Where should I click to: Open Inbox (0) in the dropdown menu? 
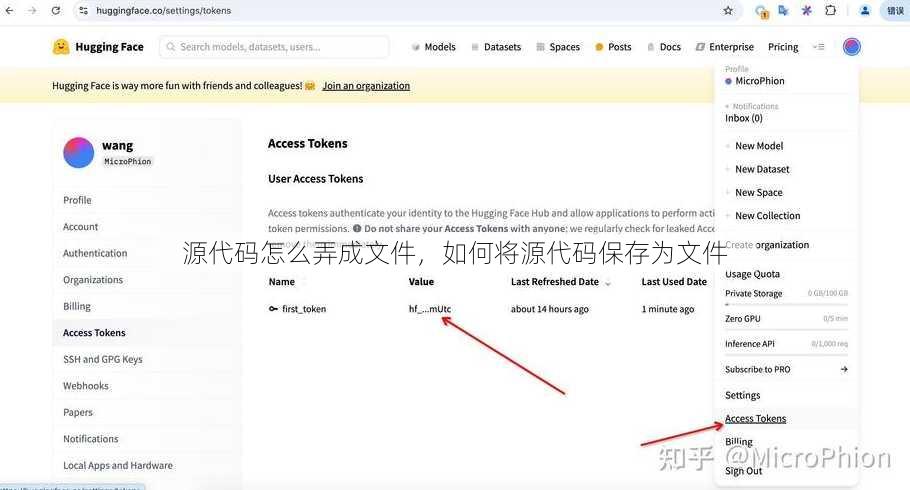[743, 118]
